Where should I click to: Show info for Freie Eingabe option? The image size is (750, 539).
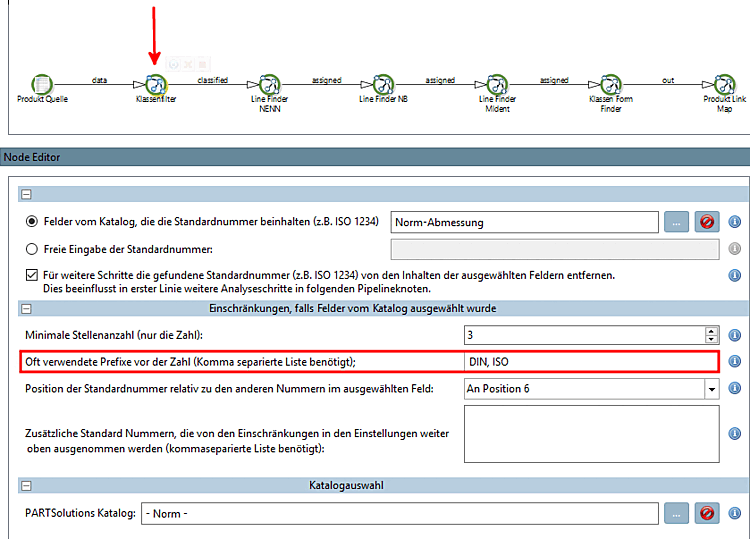(735, 249)
